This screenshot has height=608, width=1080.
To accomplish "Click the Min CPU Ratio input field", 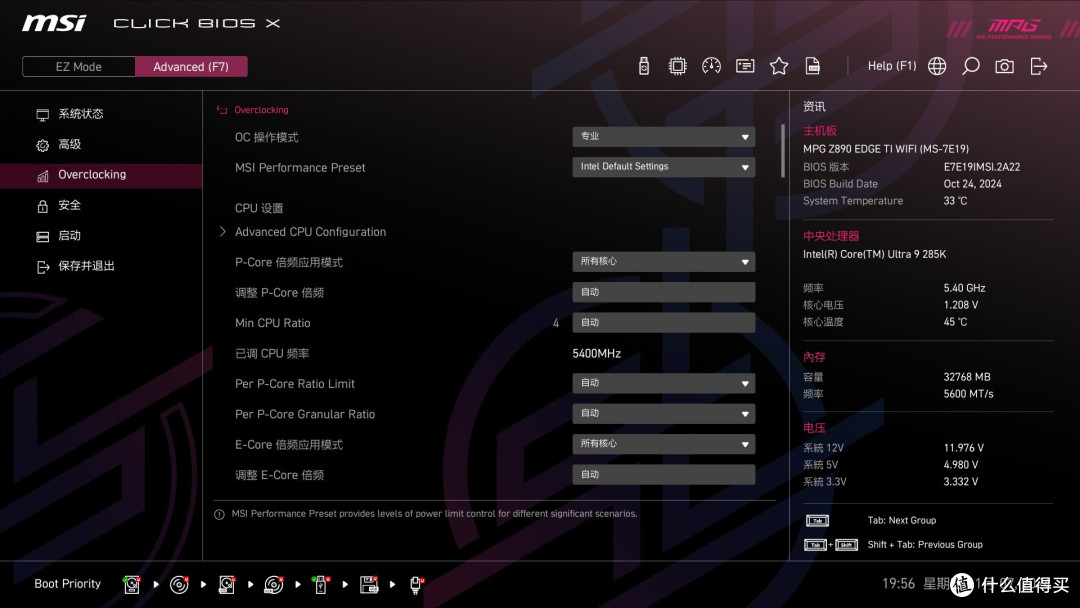I will 663,322.
